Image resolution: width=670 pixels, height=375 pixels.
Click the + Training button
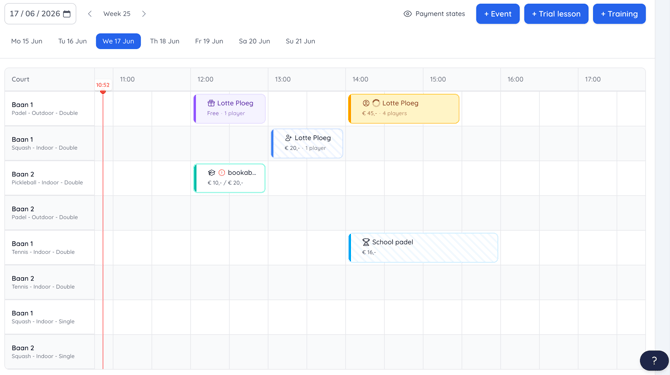click(619, 14)
